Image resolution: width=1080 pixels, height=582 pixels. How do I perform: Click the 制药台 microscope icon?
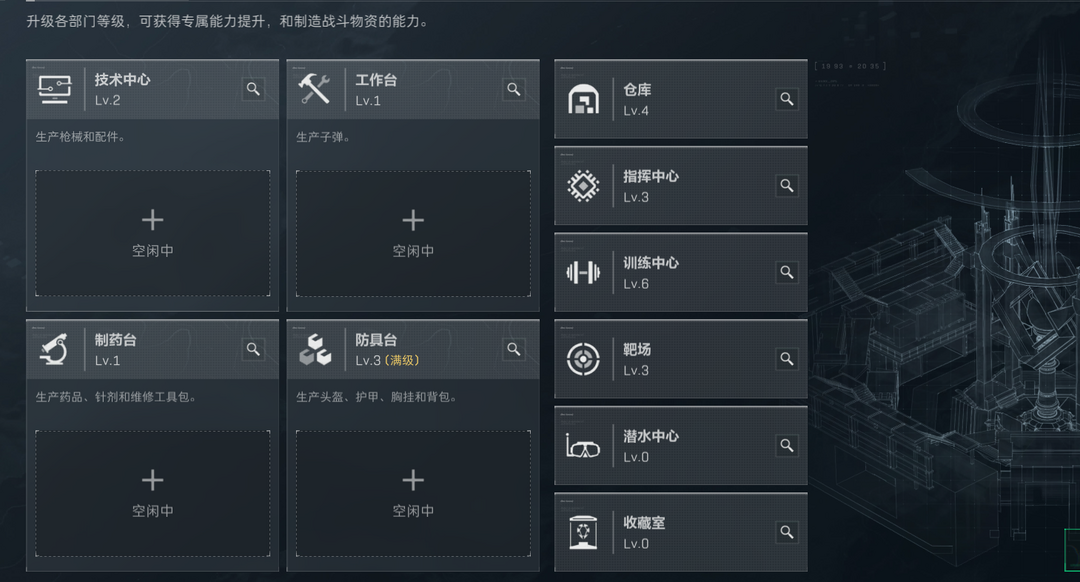click(55, 349)
